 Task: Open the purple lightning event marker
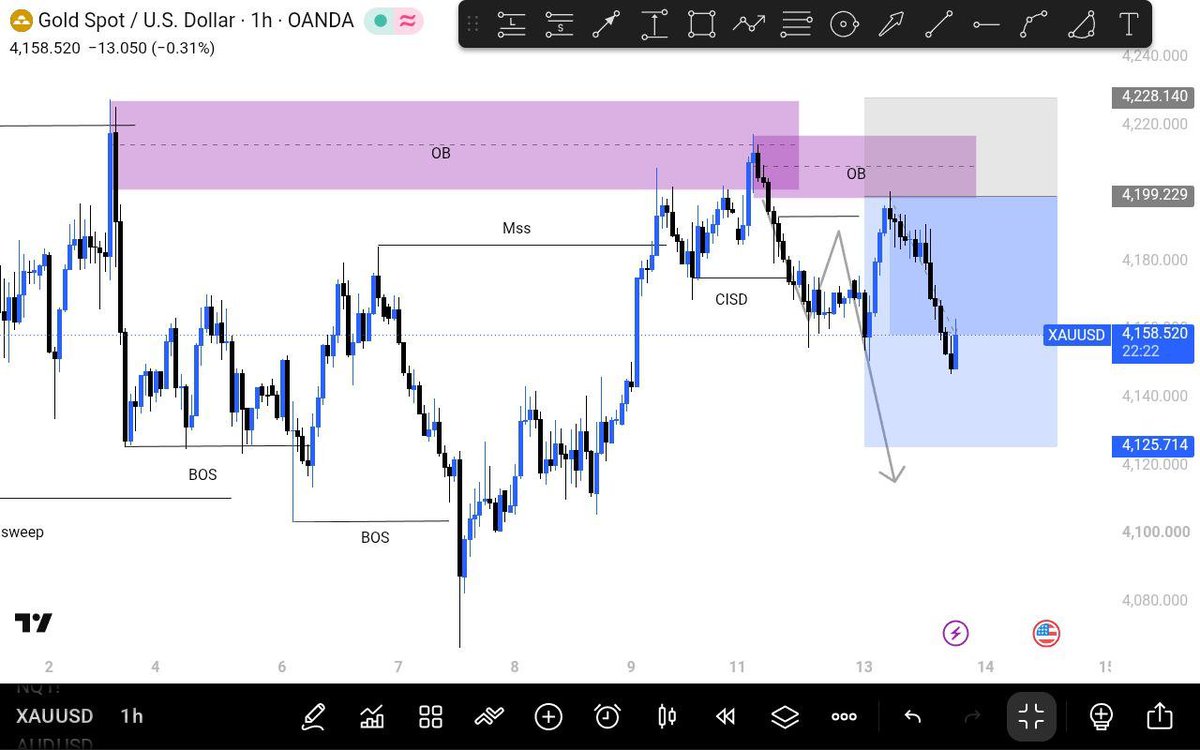click(x=956, y=632)
